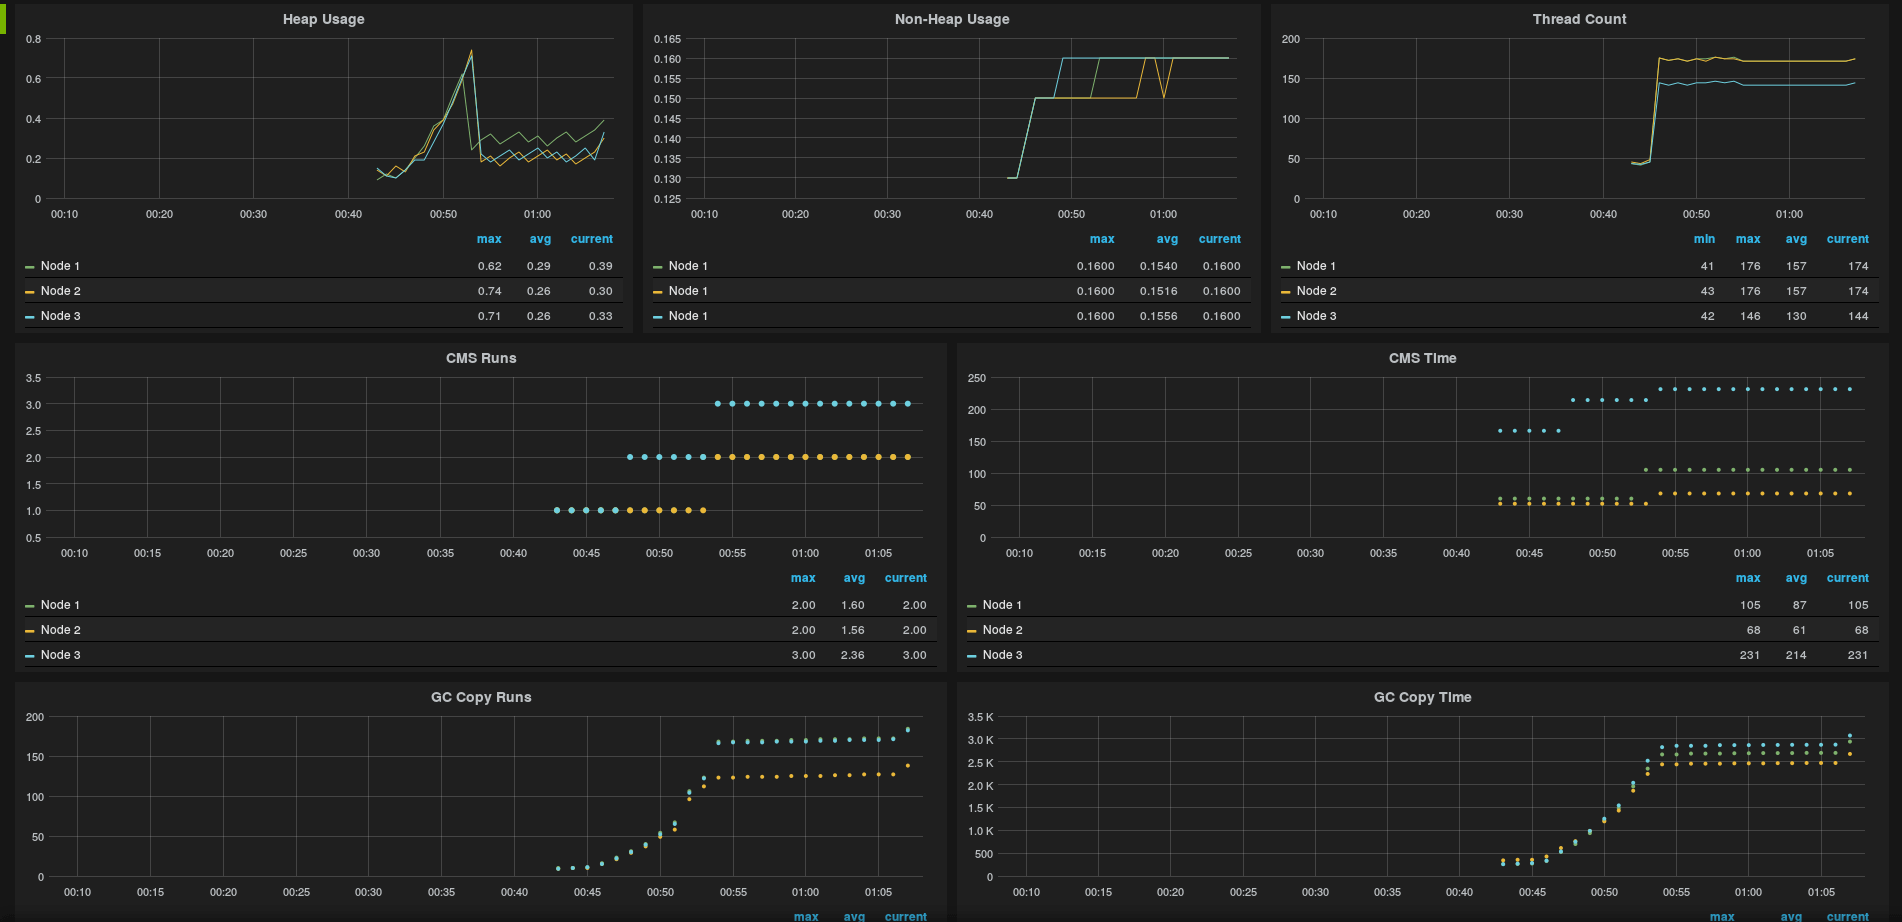Sort CMS Runs legend by avg column
The image size is (1902, 922).
point(854,578)
